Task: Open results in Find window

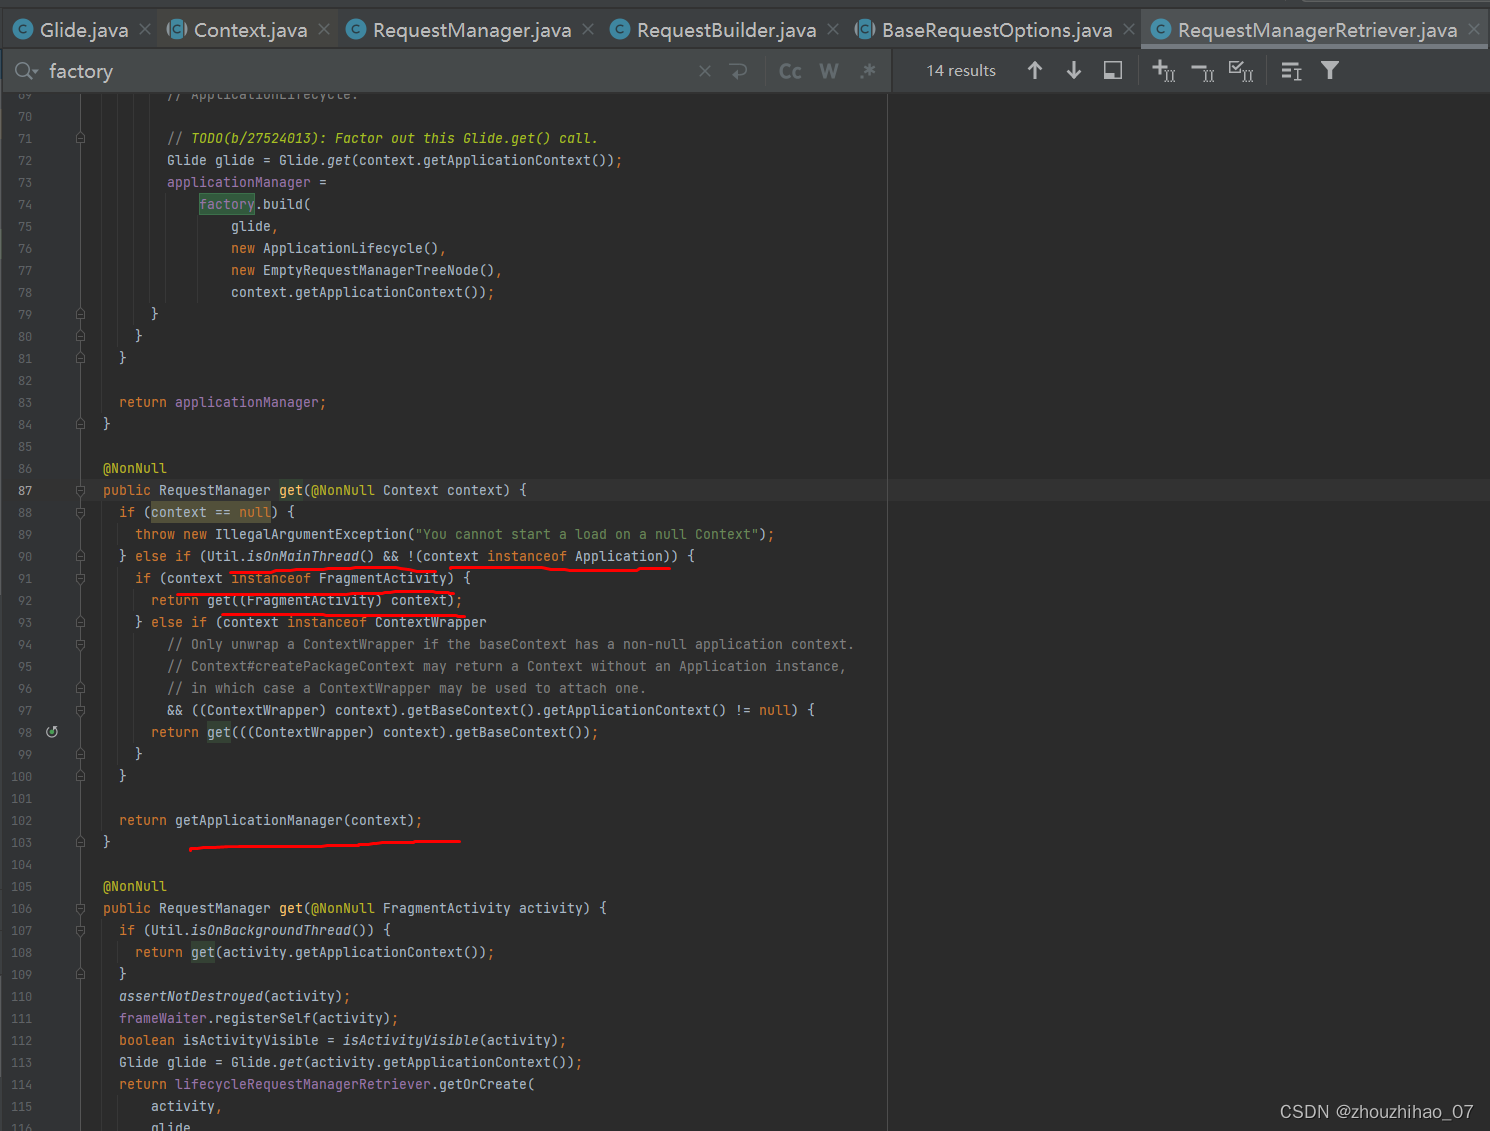Action: coord(1113,70)
